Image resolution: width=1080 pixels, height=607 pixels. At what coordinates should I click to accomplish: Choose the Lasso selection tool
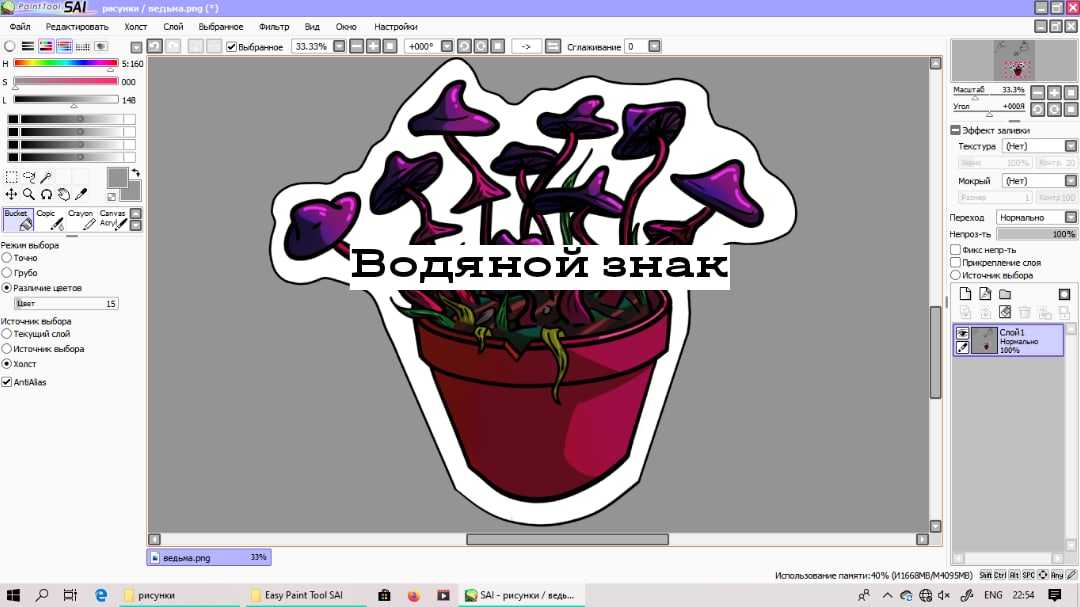click(x=29, y=178)
